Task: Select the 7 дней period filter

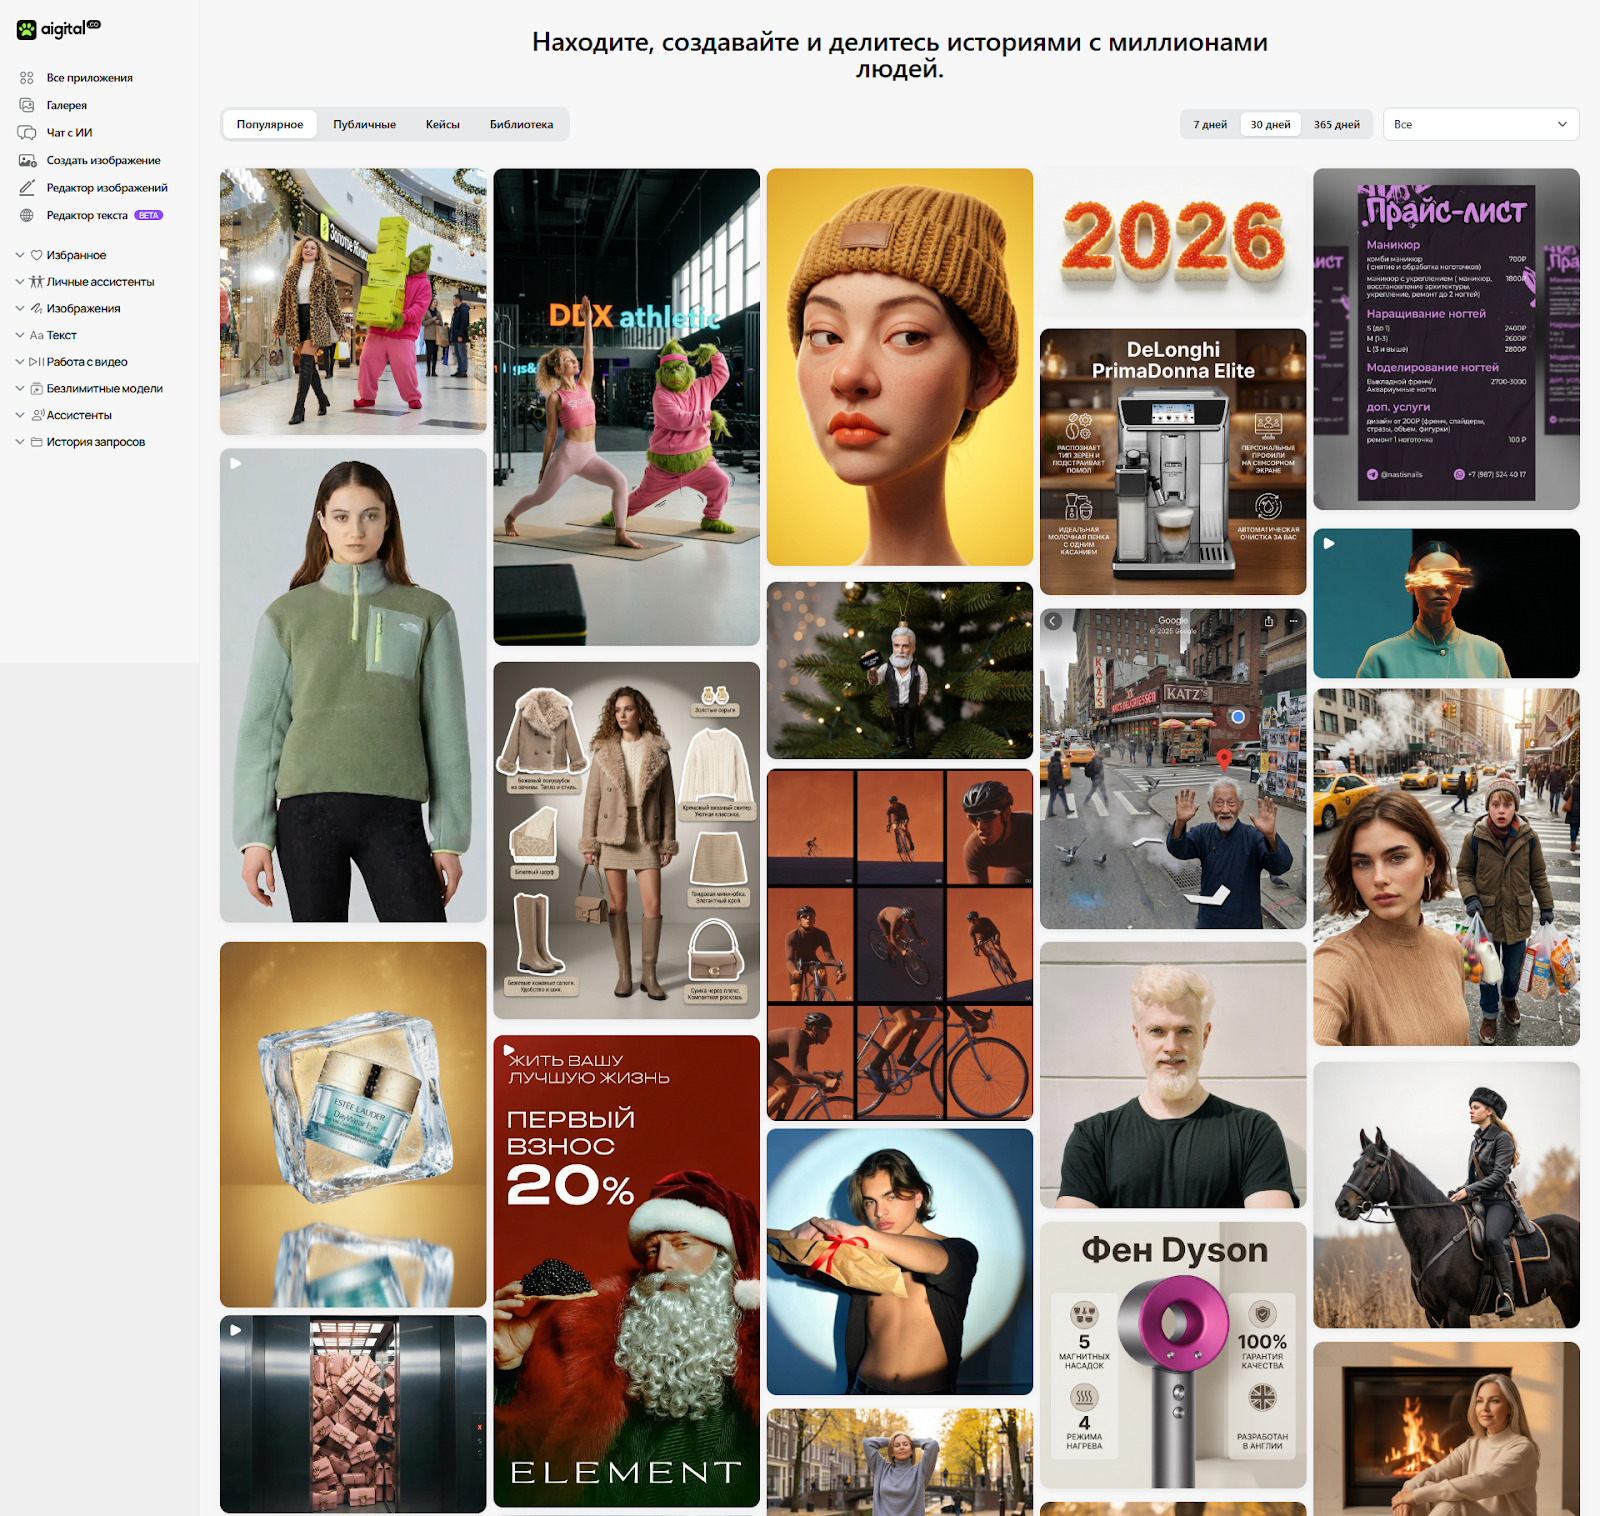Action: 1210,125
